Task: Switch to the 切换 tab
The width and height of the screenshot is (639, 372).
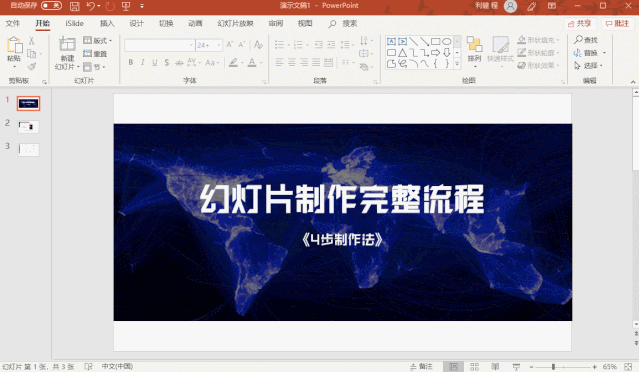Action: pos(166,24)
